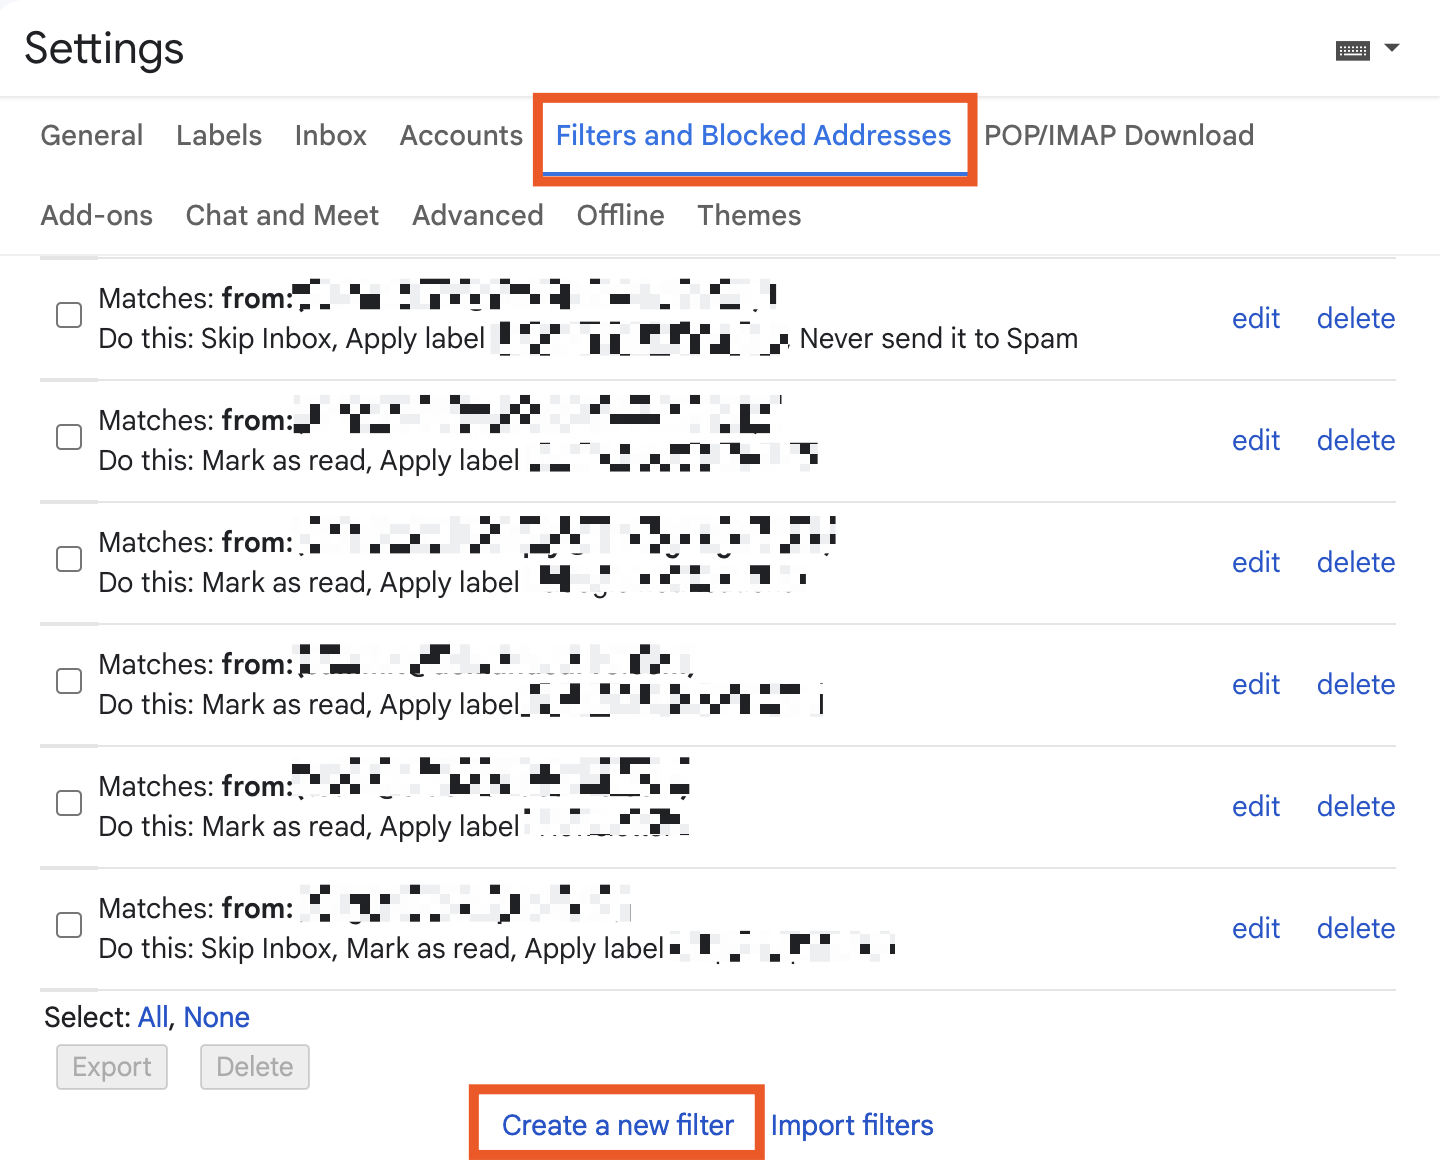Screen dimensions: 1440x1164
Task: Check the last filter's checkbox
Action: pos(68,925)
